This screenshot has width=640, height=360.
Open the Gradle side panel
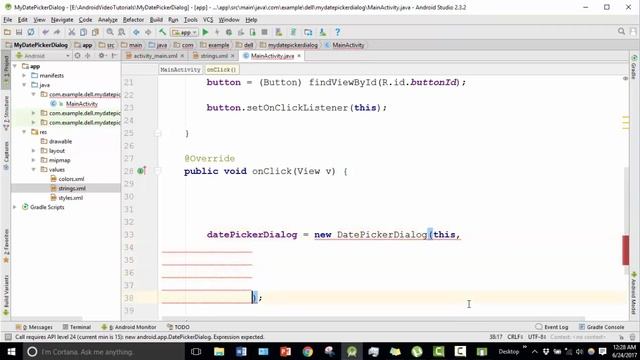(634, 67)
